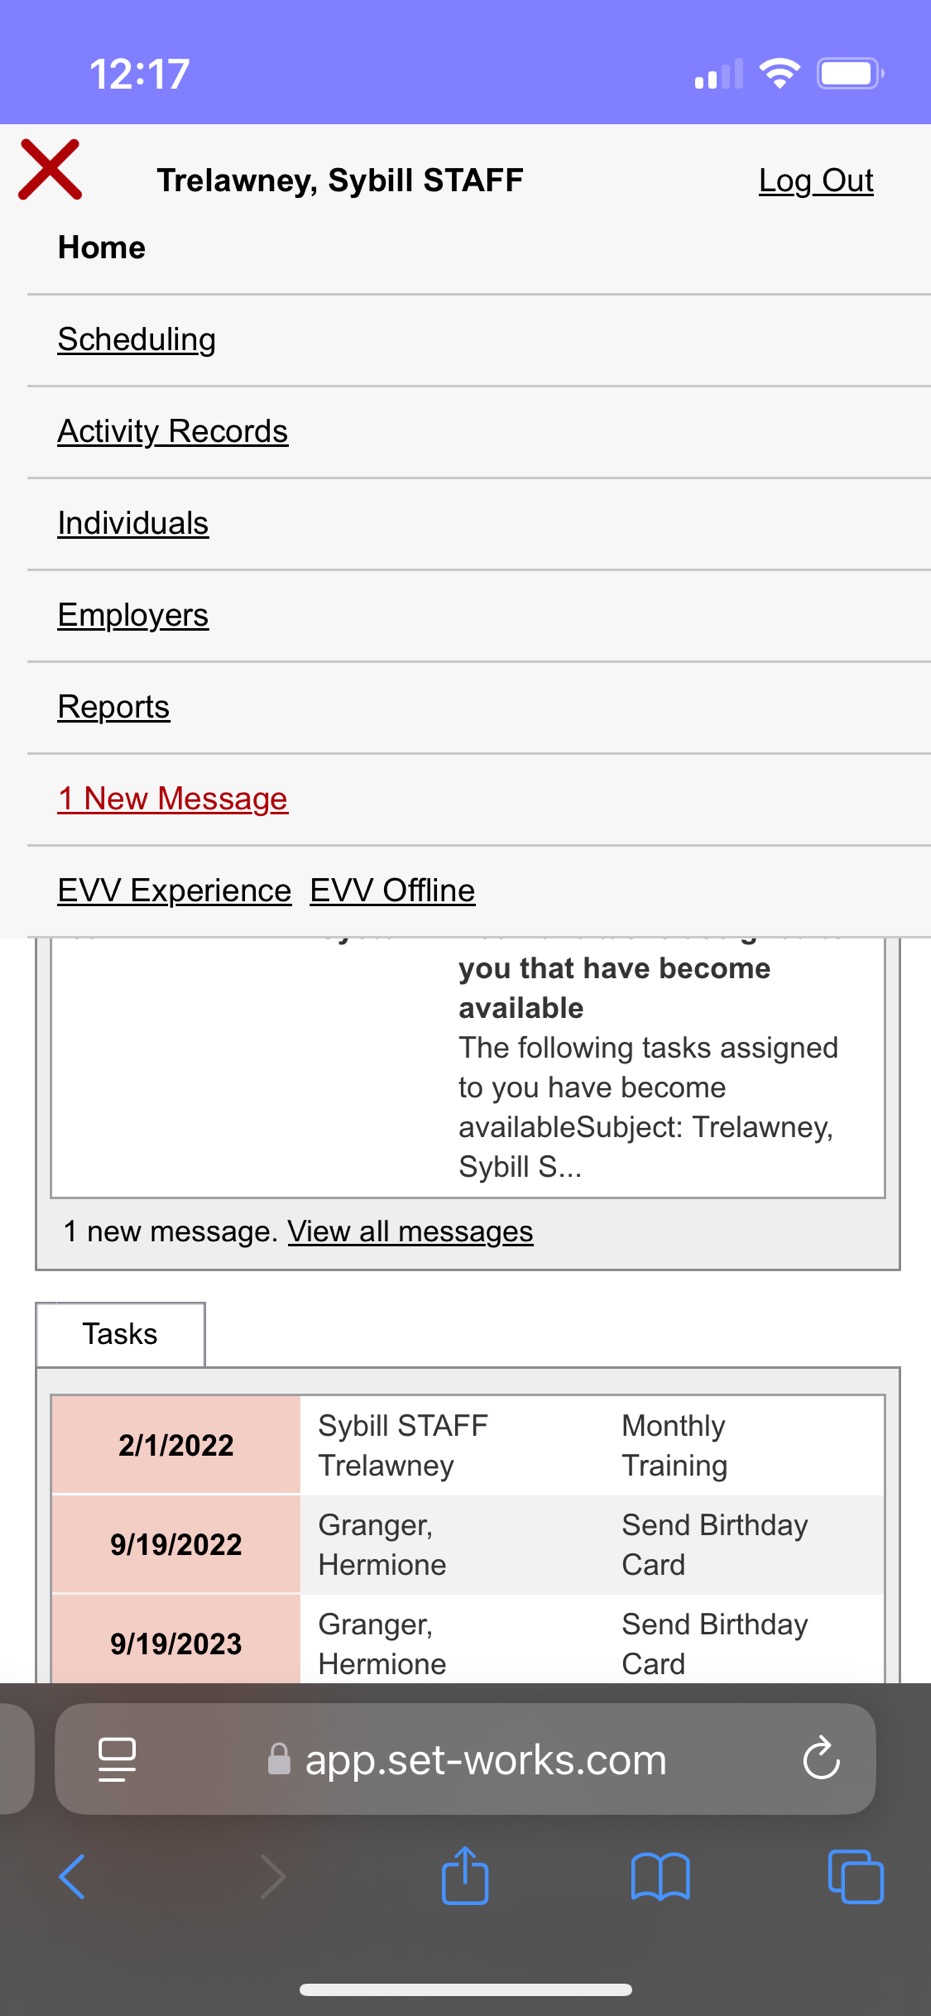The image size is (931, 2016).
Task: Open the 2/1/2022 Monthly Training task
Action: pos(467,1445)
